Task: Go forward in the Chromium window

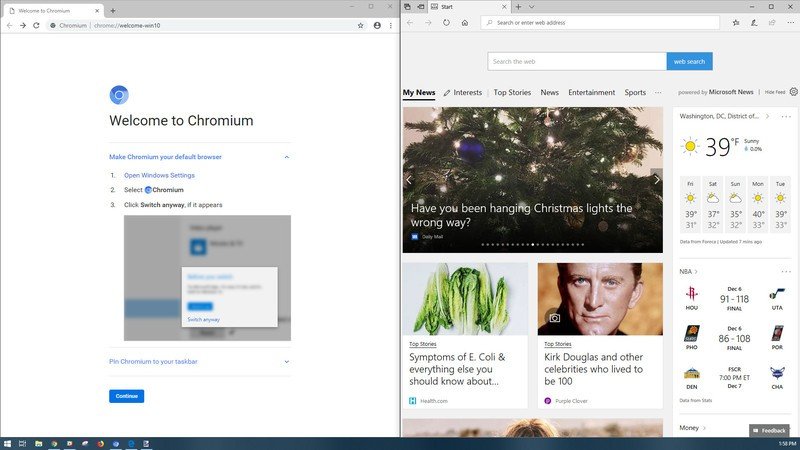Action: (x=23, y=25)
